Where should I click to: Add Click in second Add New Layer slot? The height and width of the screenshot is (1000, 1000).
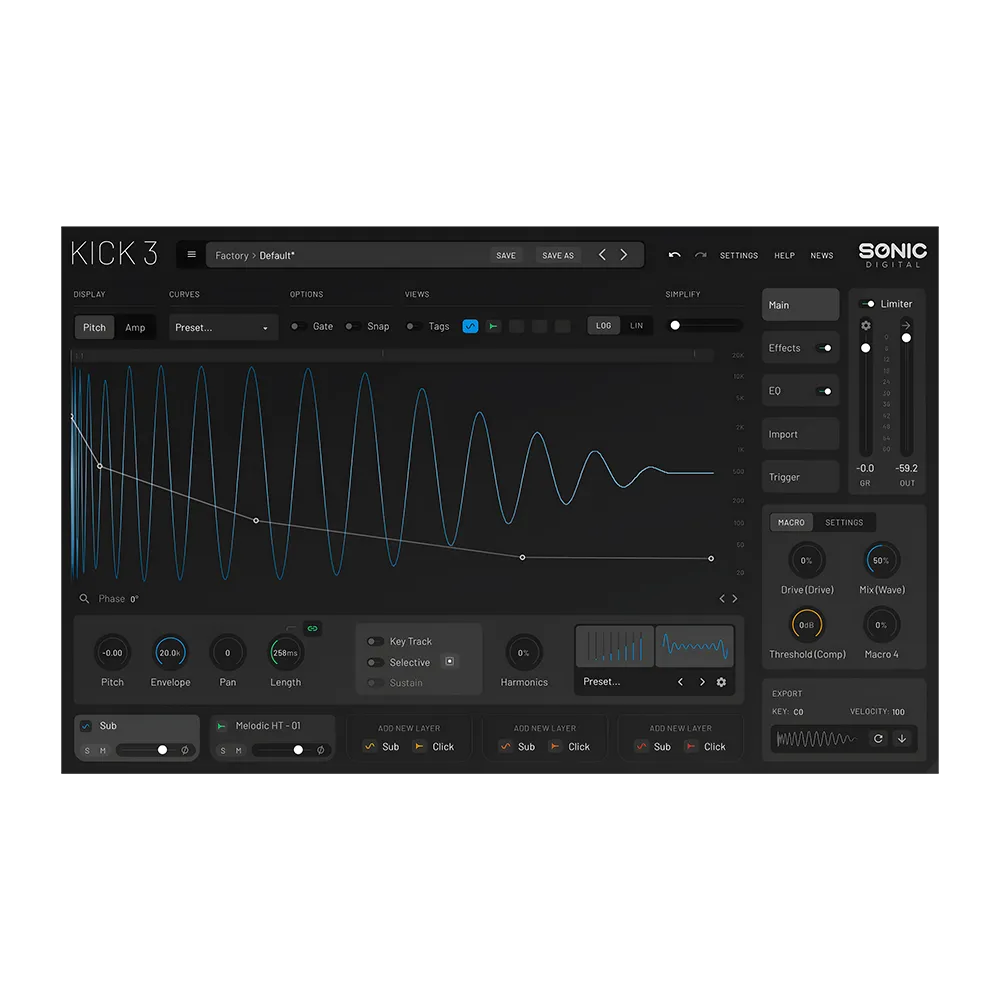[x=570, y=746]
